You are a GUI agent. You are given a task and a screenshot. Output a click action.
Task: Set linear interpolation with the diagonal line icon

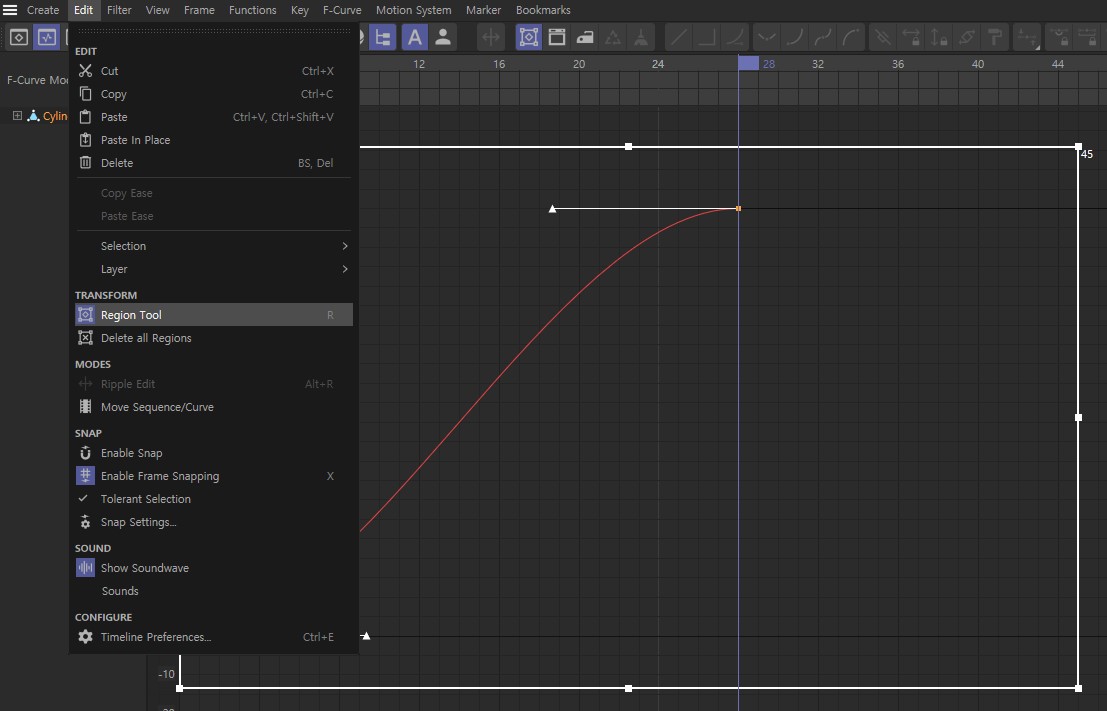pyautogui.click(x=678, y=37)
